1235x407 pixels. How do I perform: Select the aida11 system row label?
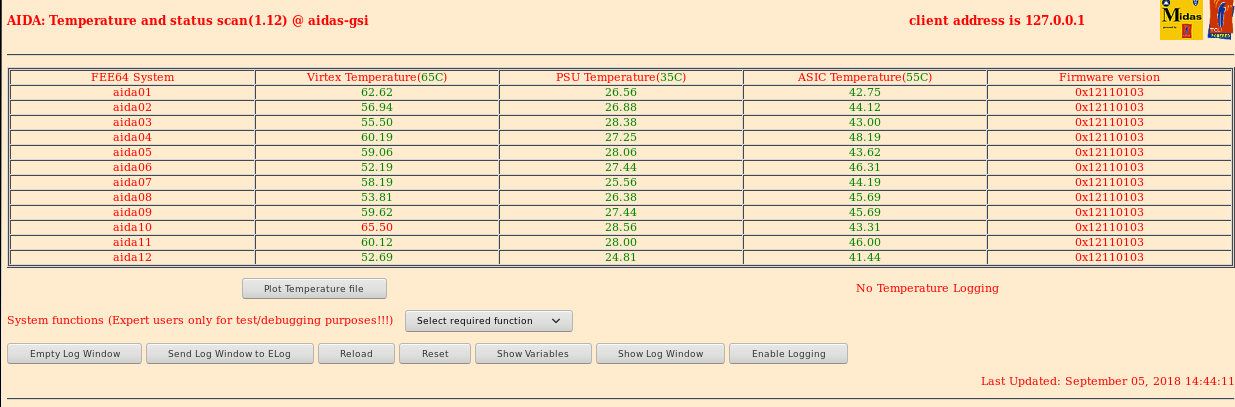click(132, 242)
